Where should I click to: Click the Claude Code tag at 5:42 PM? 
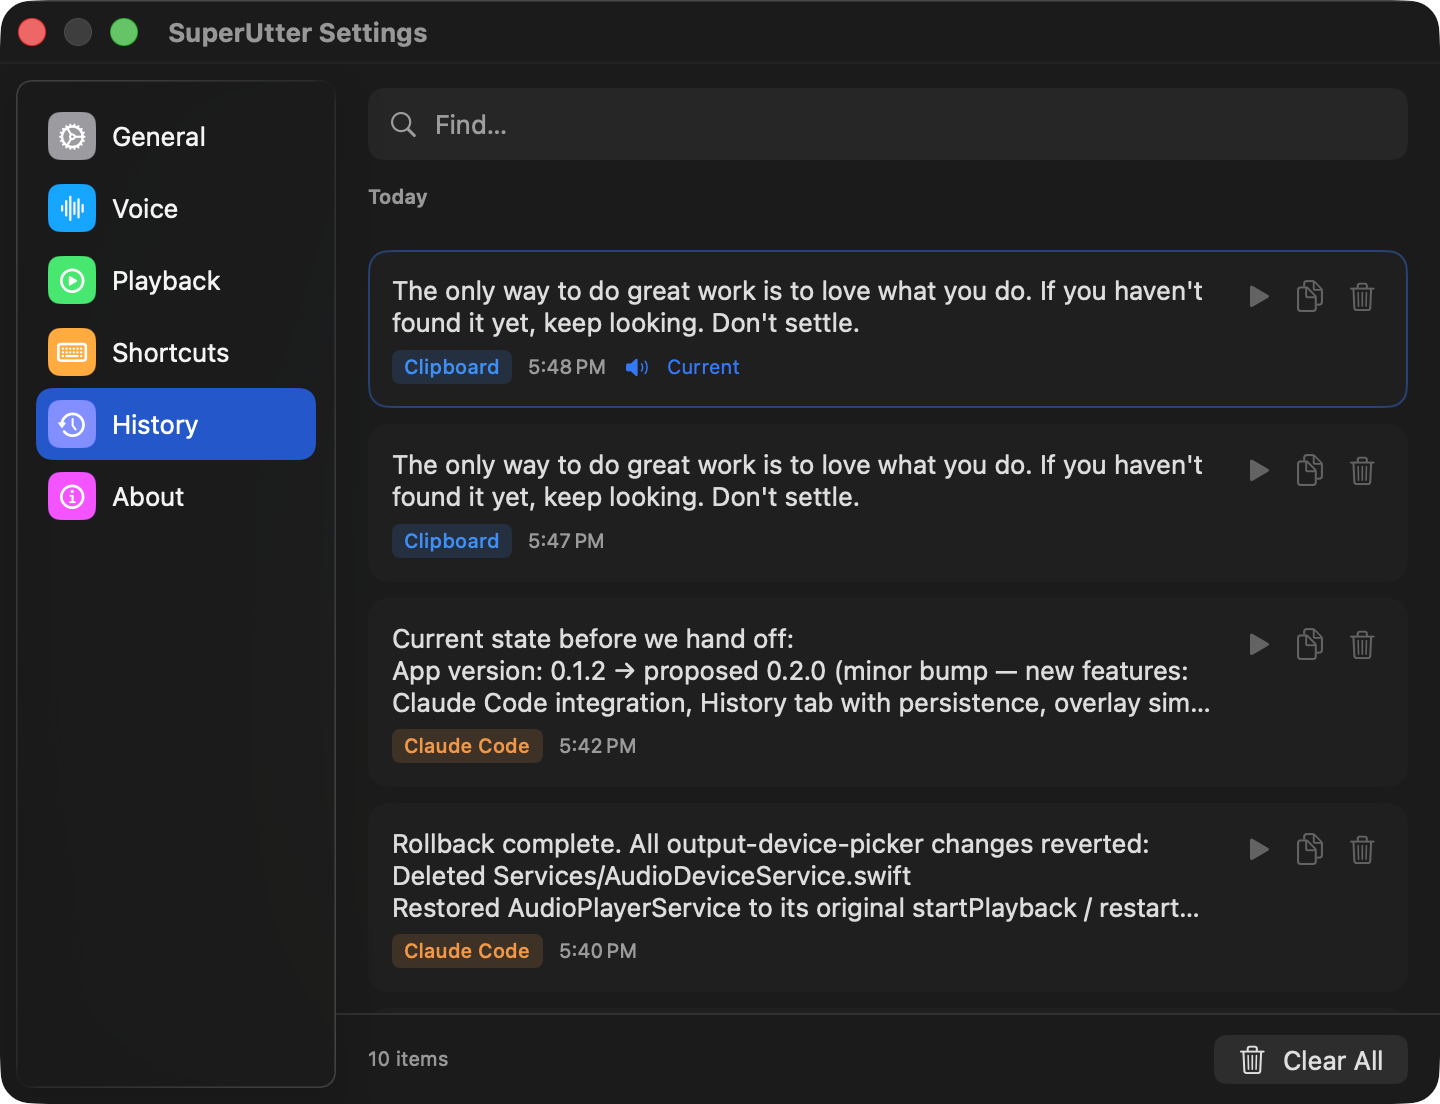click(467, 746)
